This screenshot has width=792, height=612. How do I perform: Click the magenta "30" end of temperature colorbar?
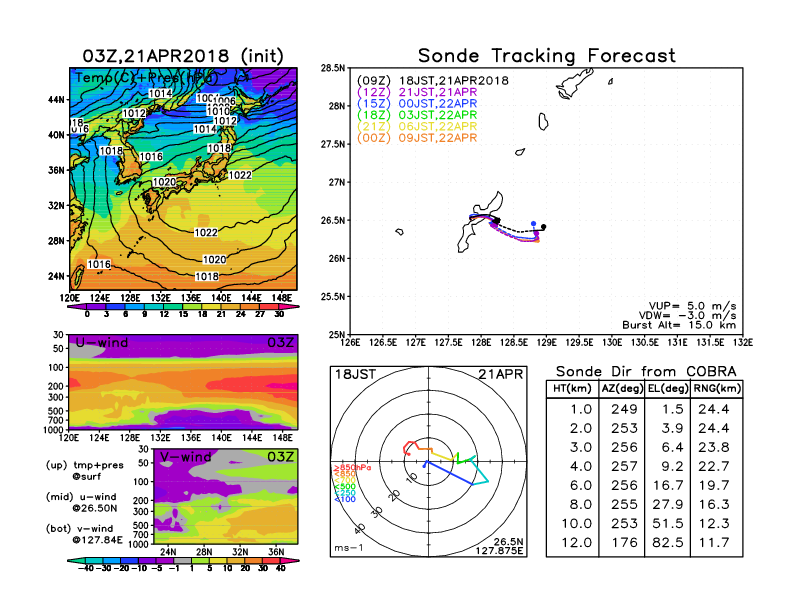289,307
